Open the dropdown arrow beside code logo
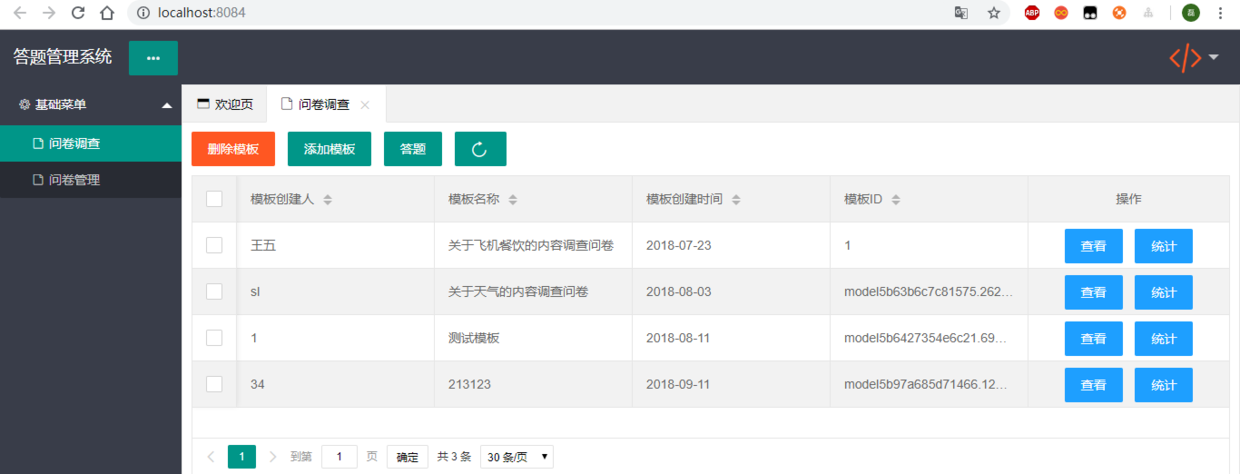Image resolution: width=1240 pixels, height=474 pixels. [1214, 58]
